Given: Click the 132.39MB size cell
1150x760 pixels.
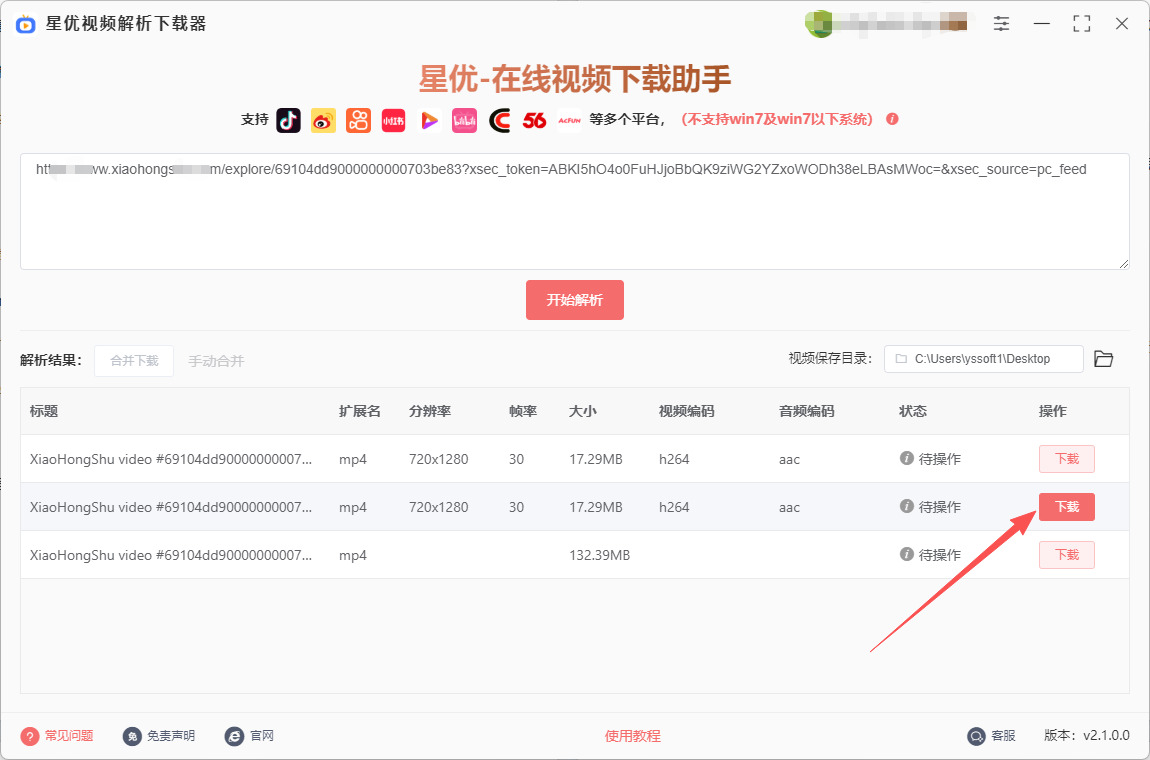Looking at the screenshot, I should pyautogui.click(x=599, y=555).
